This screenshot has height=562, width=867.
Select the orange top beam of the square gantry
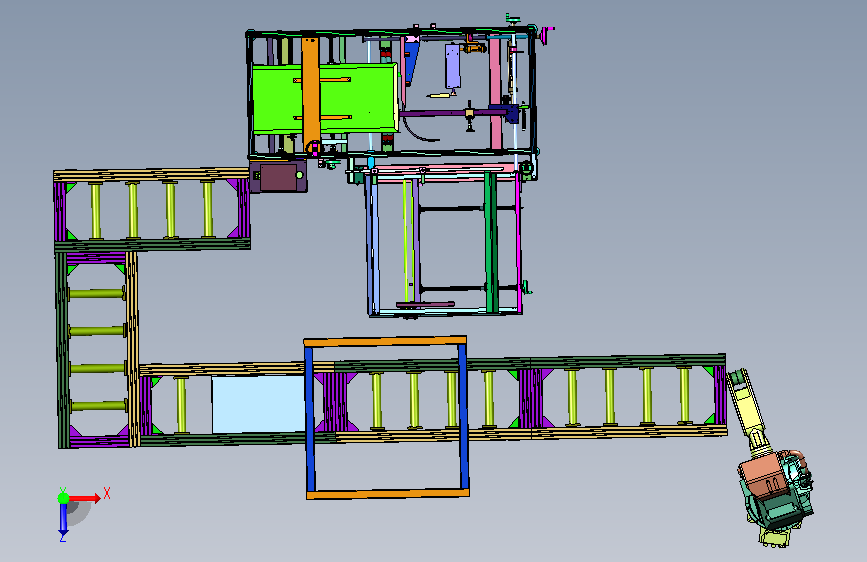pos(385,341)
